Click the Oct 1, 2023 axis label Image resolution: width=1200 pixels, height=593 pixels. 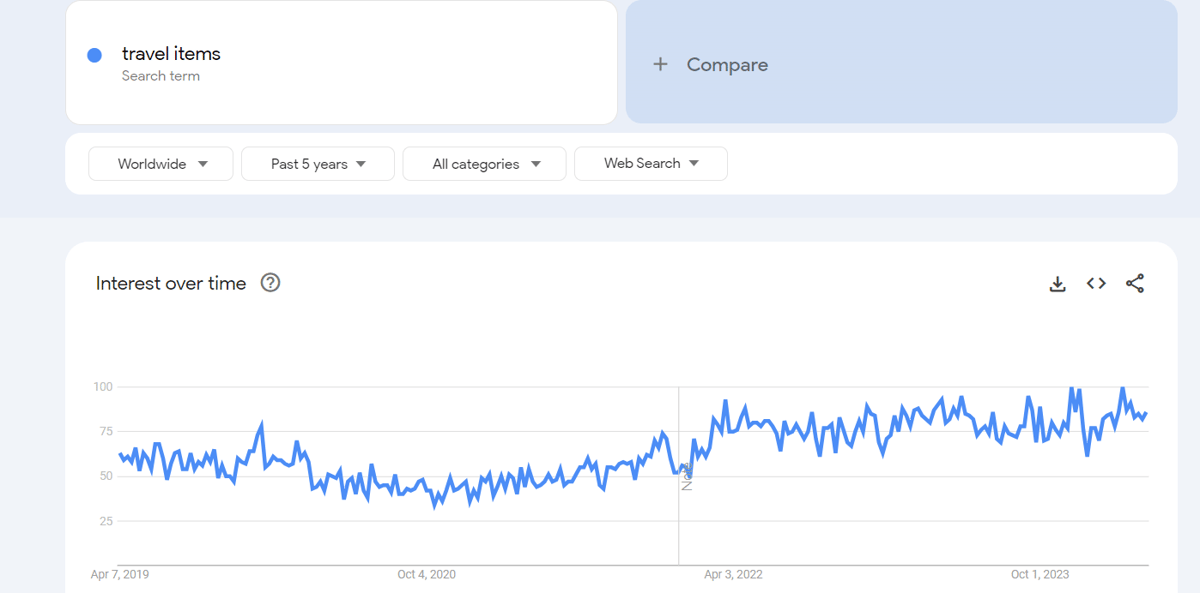pos(1040,574)
